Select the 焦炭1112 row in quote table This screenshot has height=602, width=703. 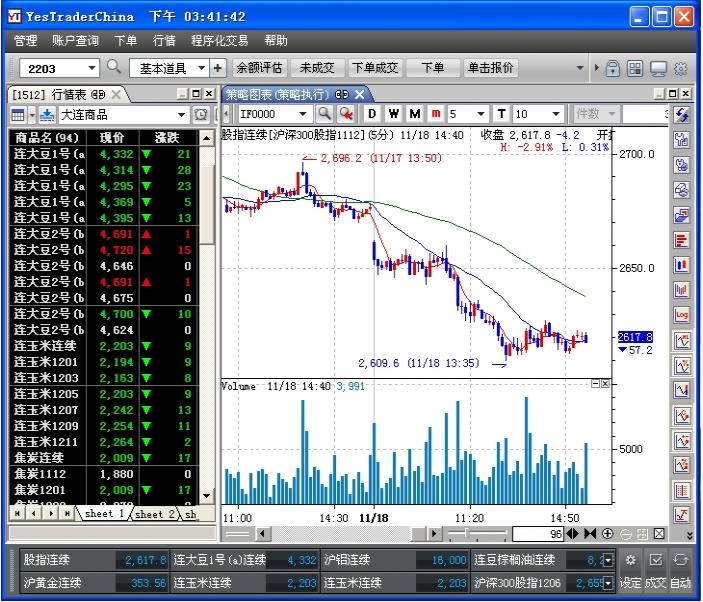pyautogui.click(x=104, y=474)
